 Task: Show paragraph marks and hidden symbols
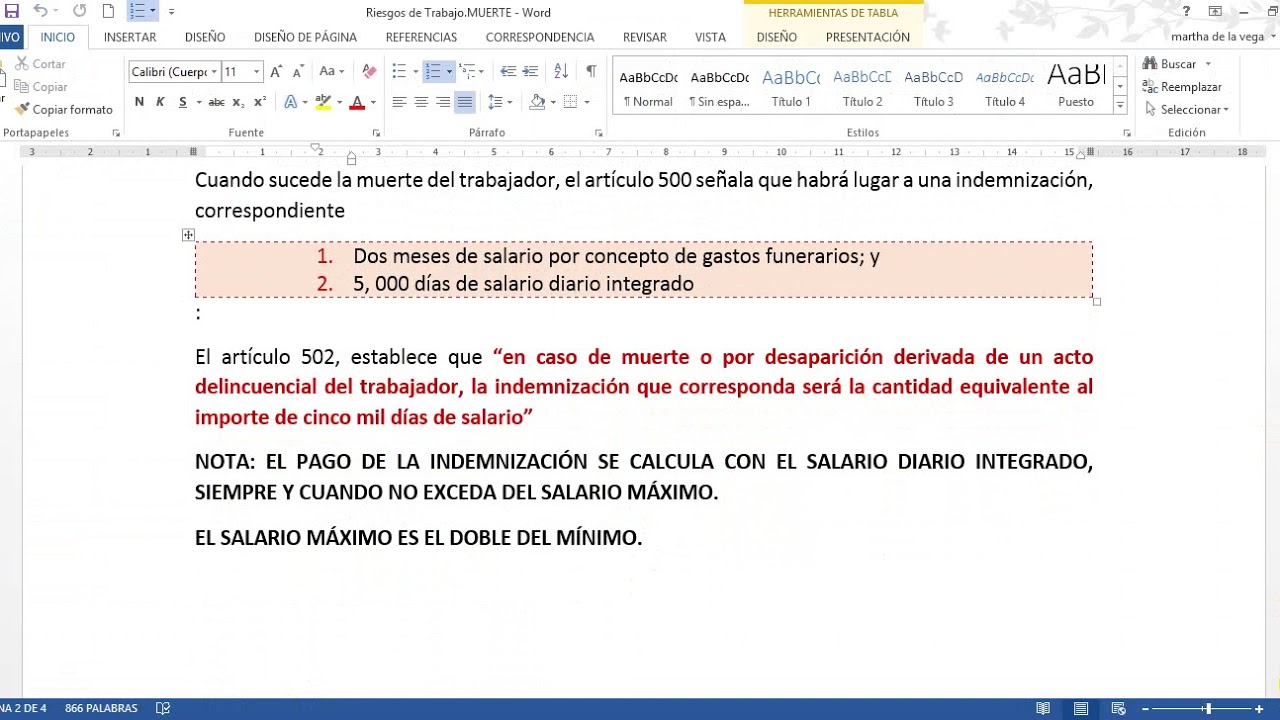tap(590, 72)
